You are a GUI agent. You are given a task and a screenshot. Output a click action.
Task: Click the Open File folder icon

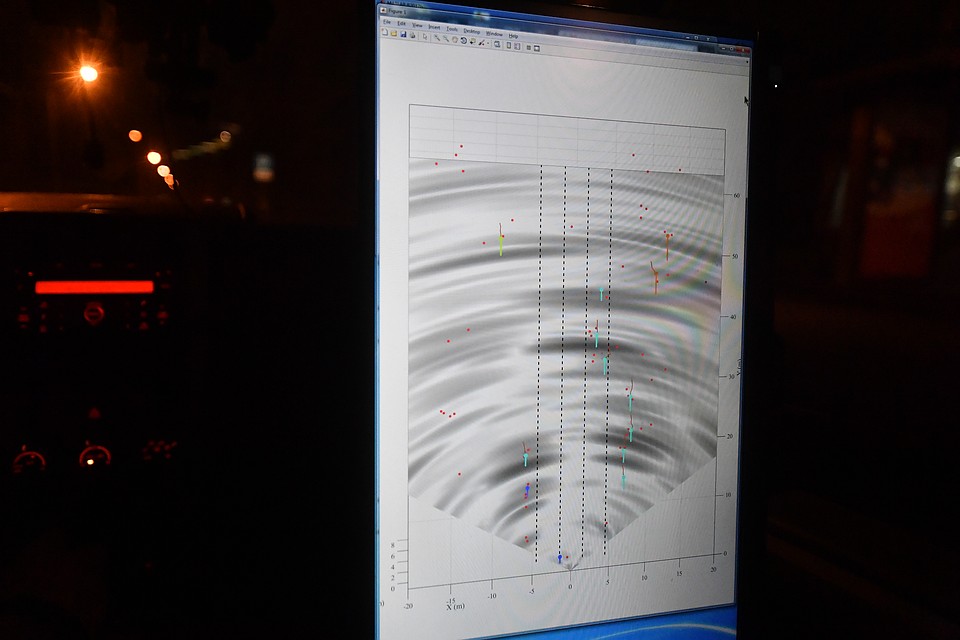pos(394,33)
